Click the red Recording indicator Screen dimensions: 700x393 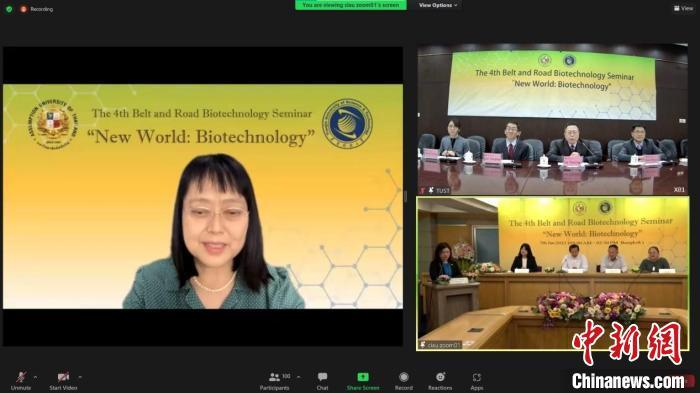[37, 9]
